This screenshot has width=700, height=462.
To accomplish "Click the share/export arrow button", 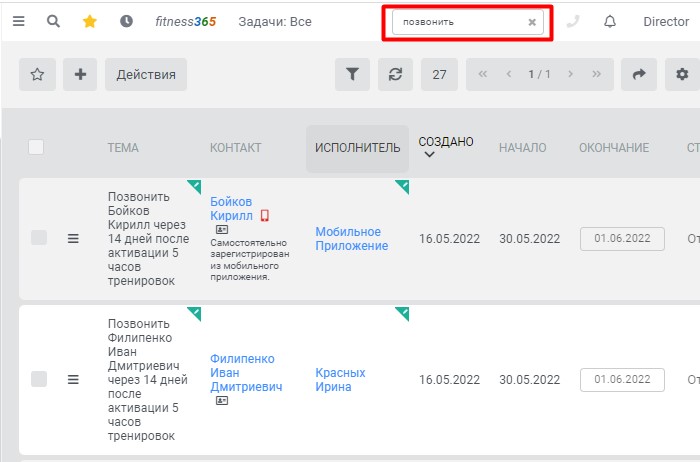I will click(639, 75).
